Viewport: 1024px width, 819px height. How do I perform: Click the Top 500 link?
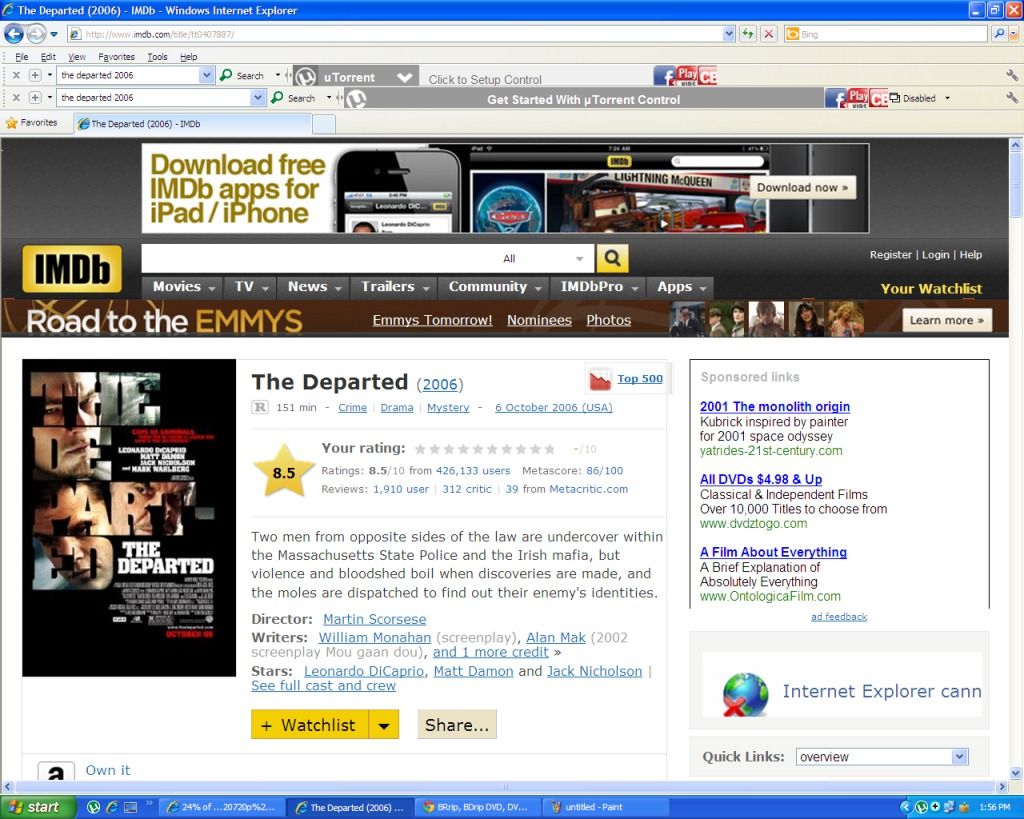tap(640, 379)
